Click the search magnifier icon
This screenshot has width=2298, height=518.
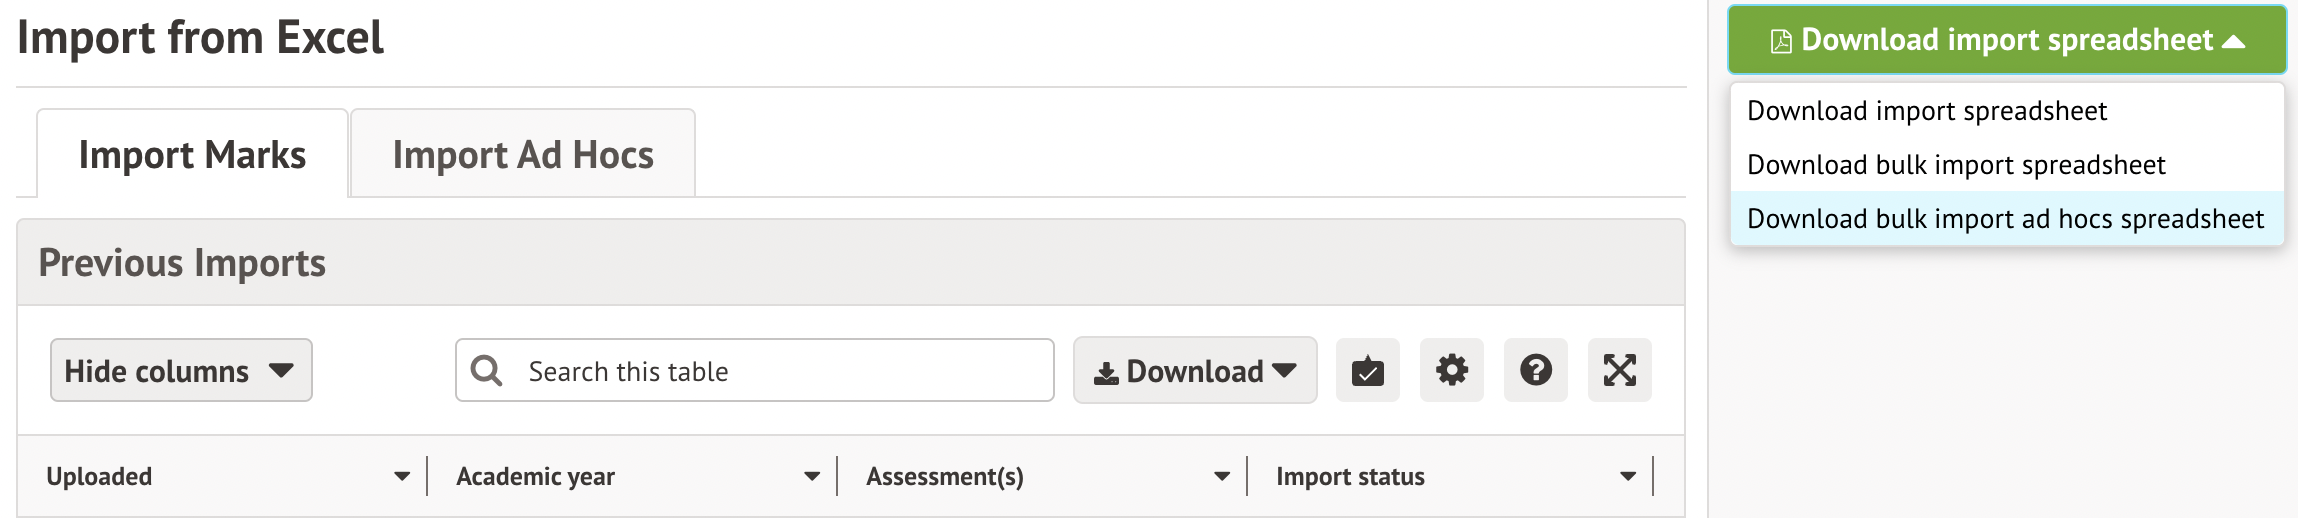pyautogui.click(x=487, y=371)
